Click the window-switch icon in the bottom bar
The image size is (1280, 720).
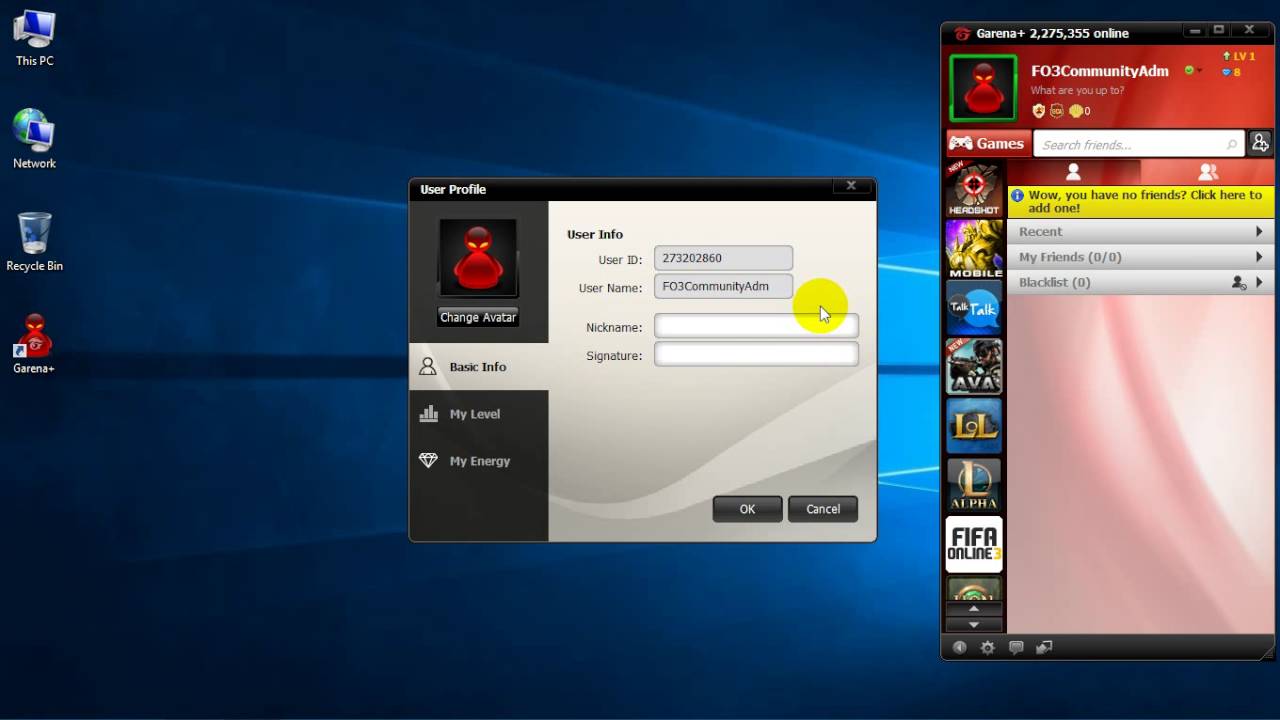coord(1044,648)
